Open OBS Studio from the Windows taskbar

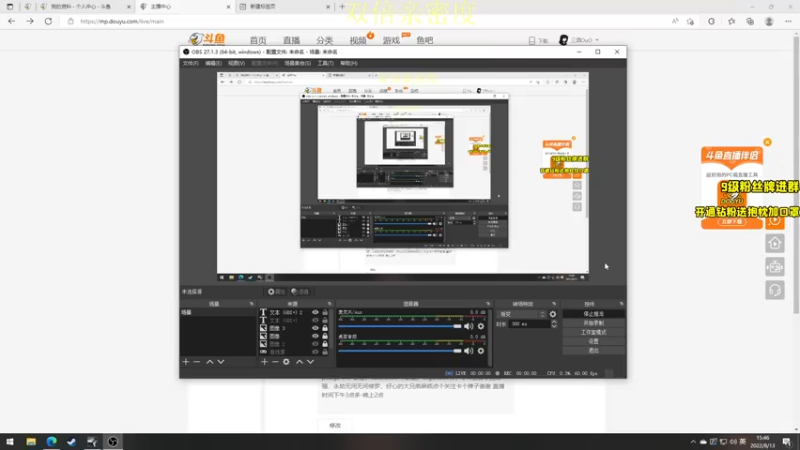tap(113, 441)
